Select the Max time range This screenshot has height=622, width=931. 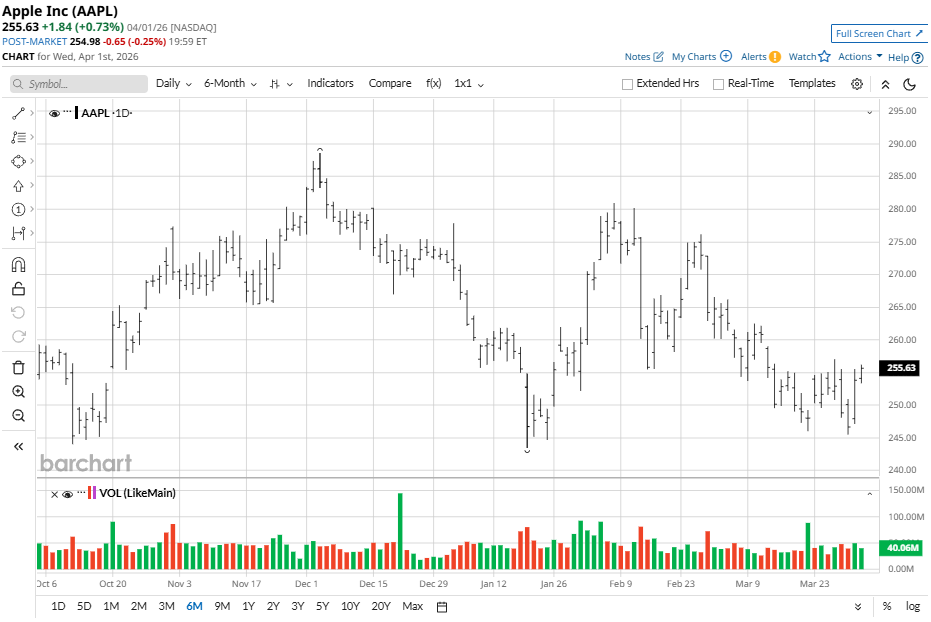click(x=412, y=606)
